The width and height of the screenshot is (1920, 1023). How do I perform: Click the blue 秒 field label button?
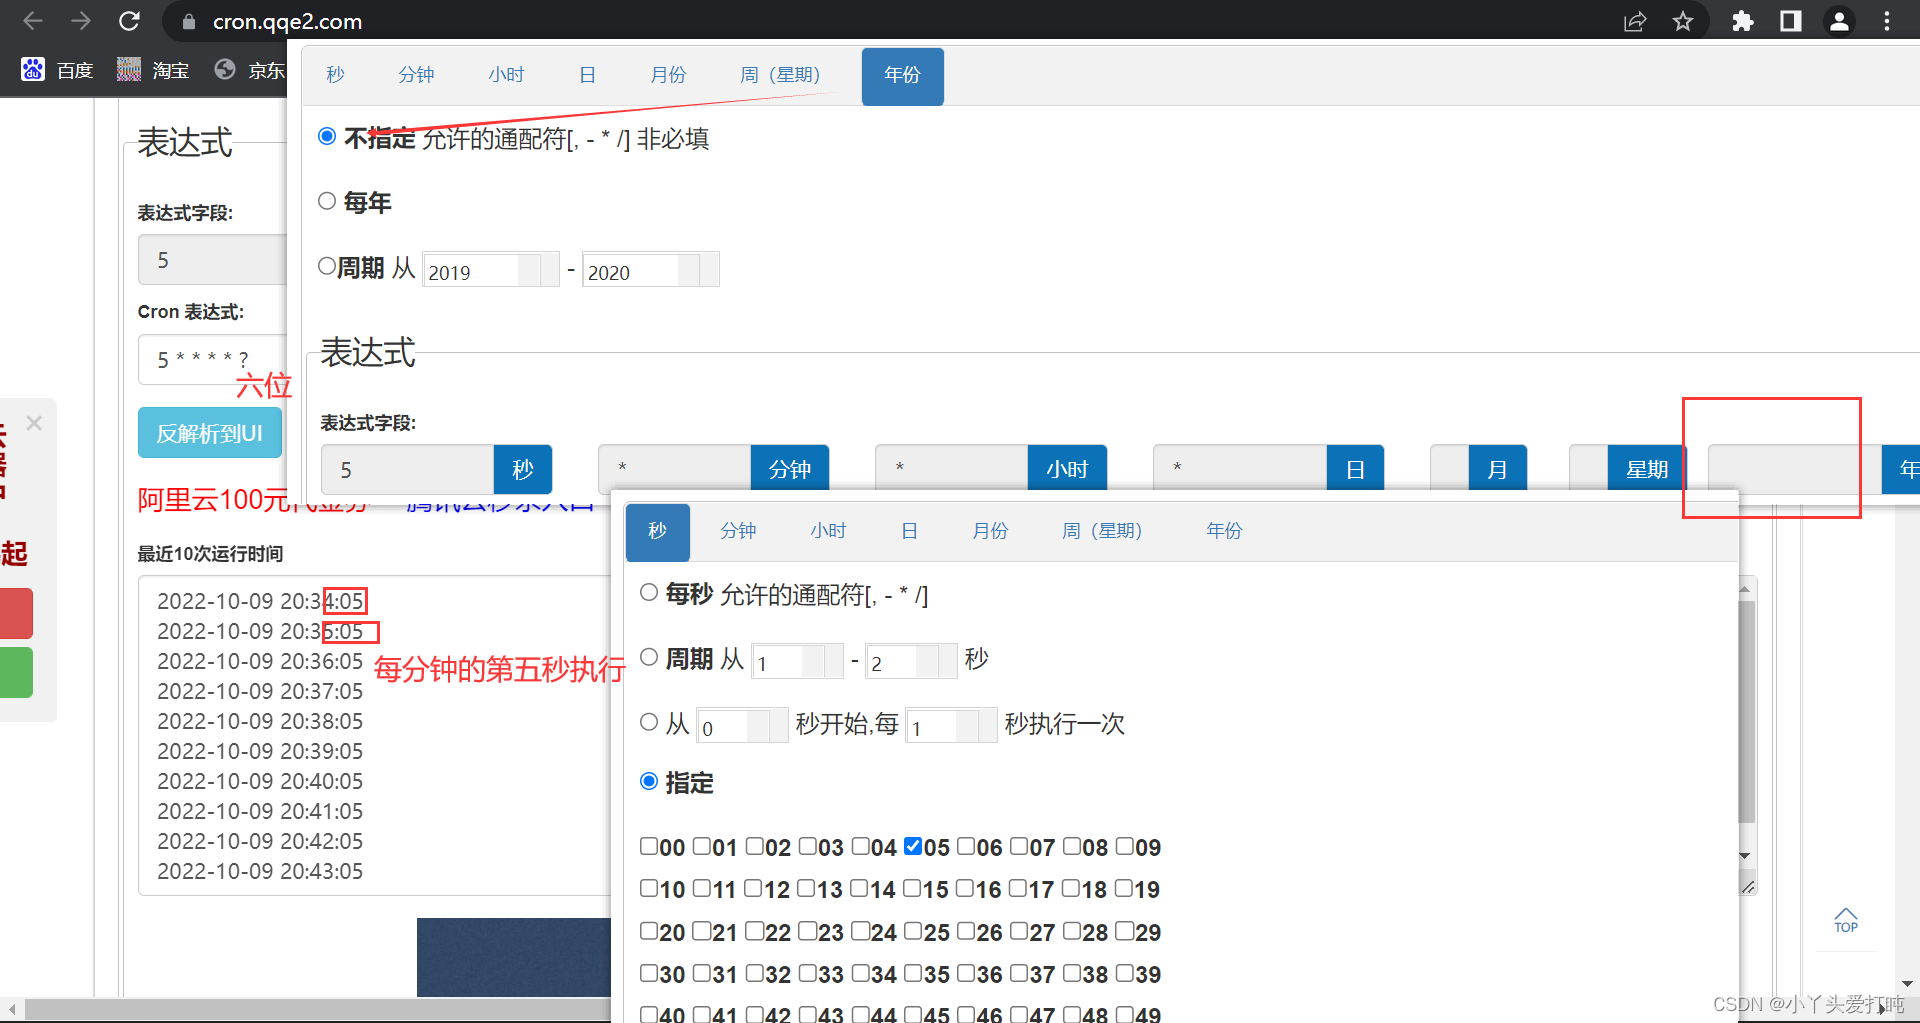[523, 470]
